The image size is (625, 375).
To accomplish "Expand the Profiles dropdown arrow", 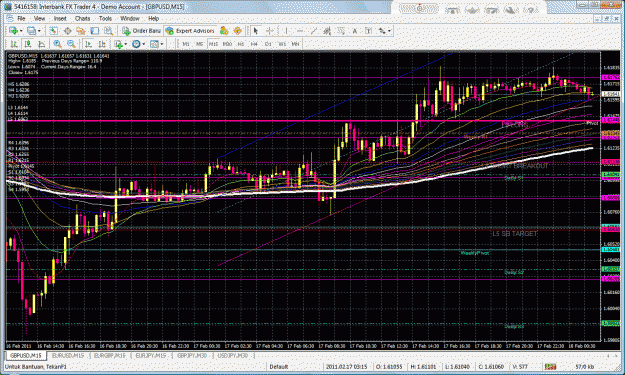I will [x=39, y=31].
